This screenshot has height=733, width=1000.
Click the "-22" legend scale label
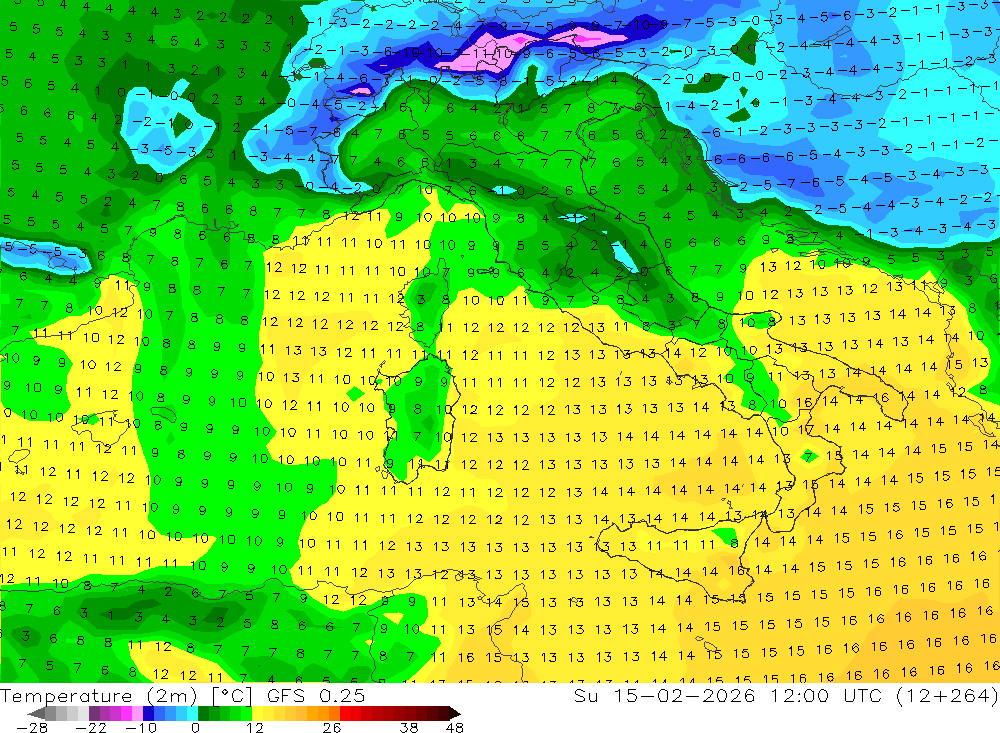coord(91,728)
